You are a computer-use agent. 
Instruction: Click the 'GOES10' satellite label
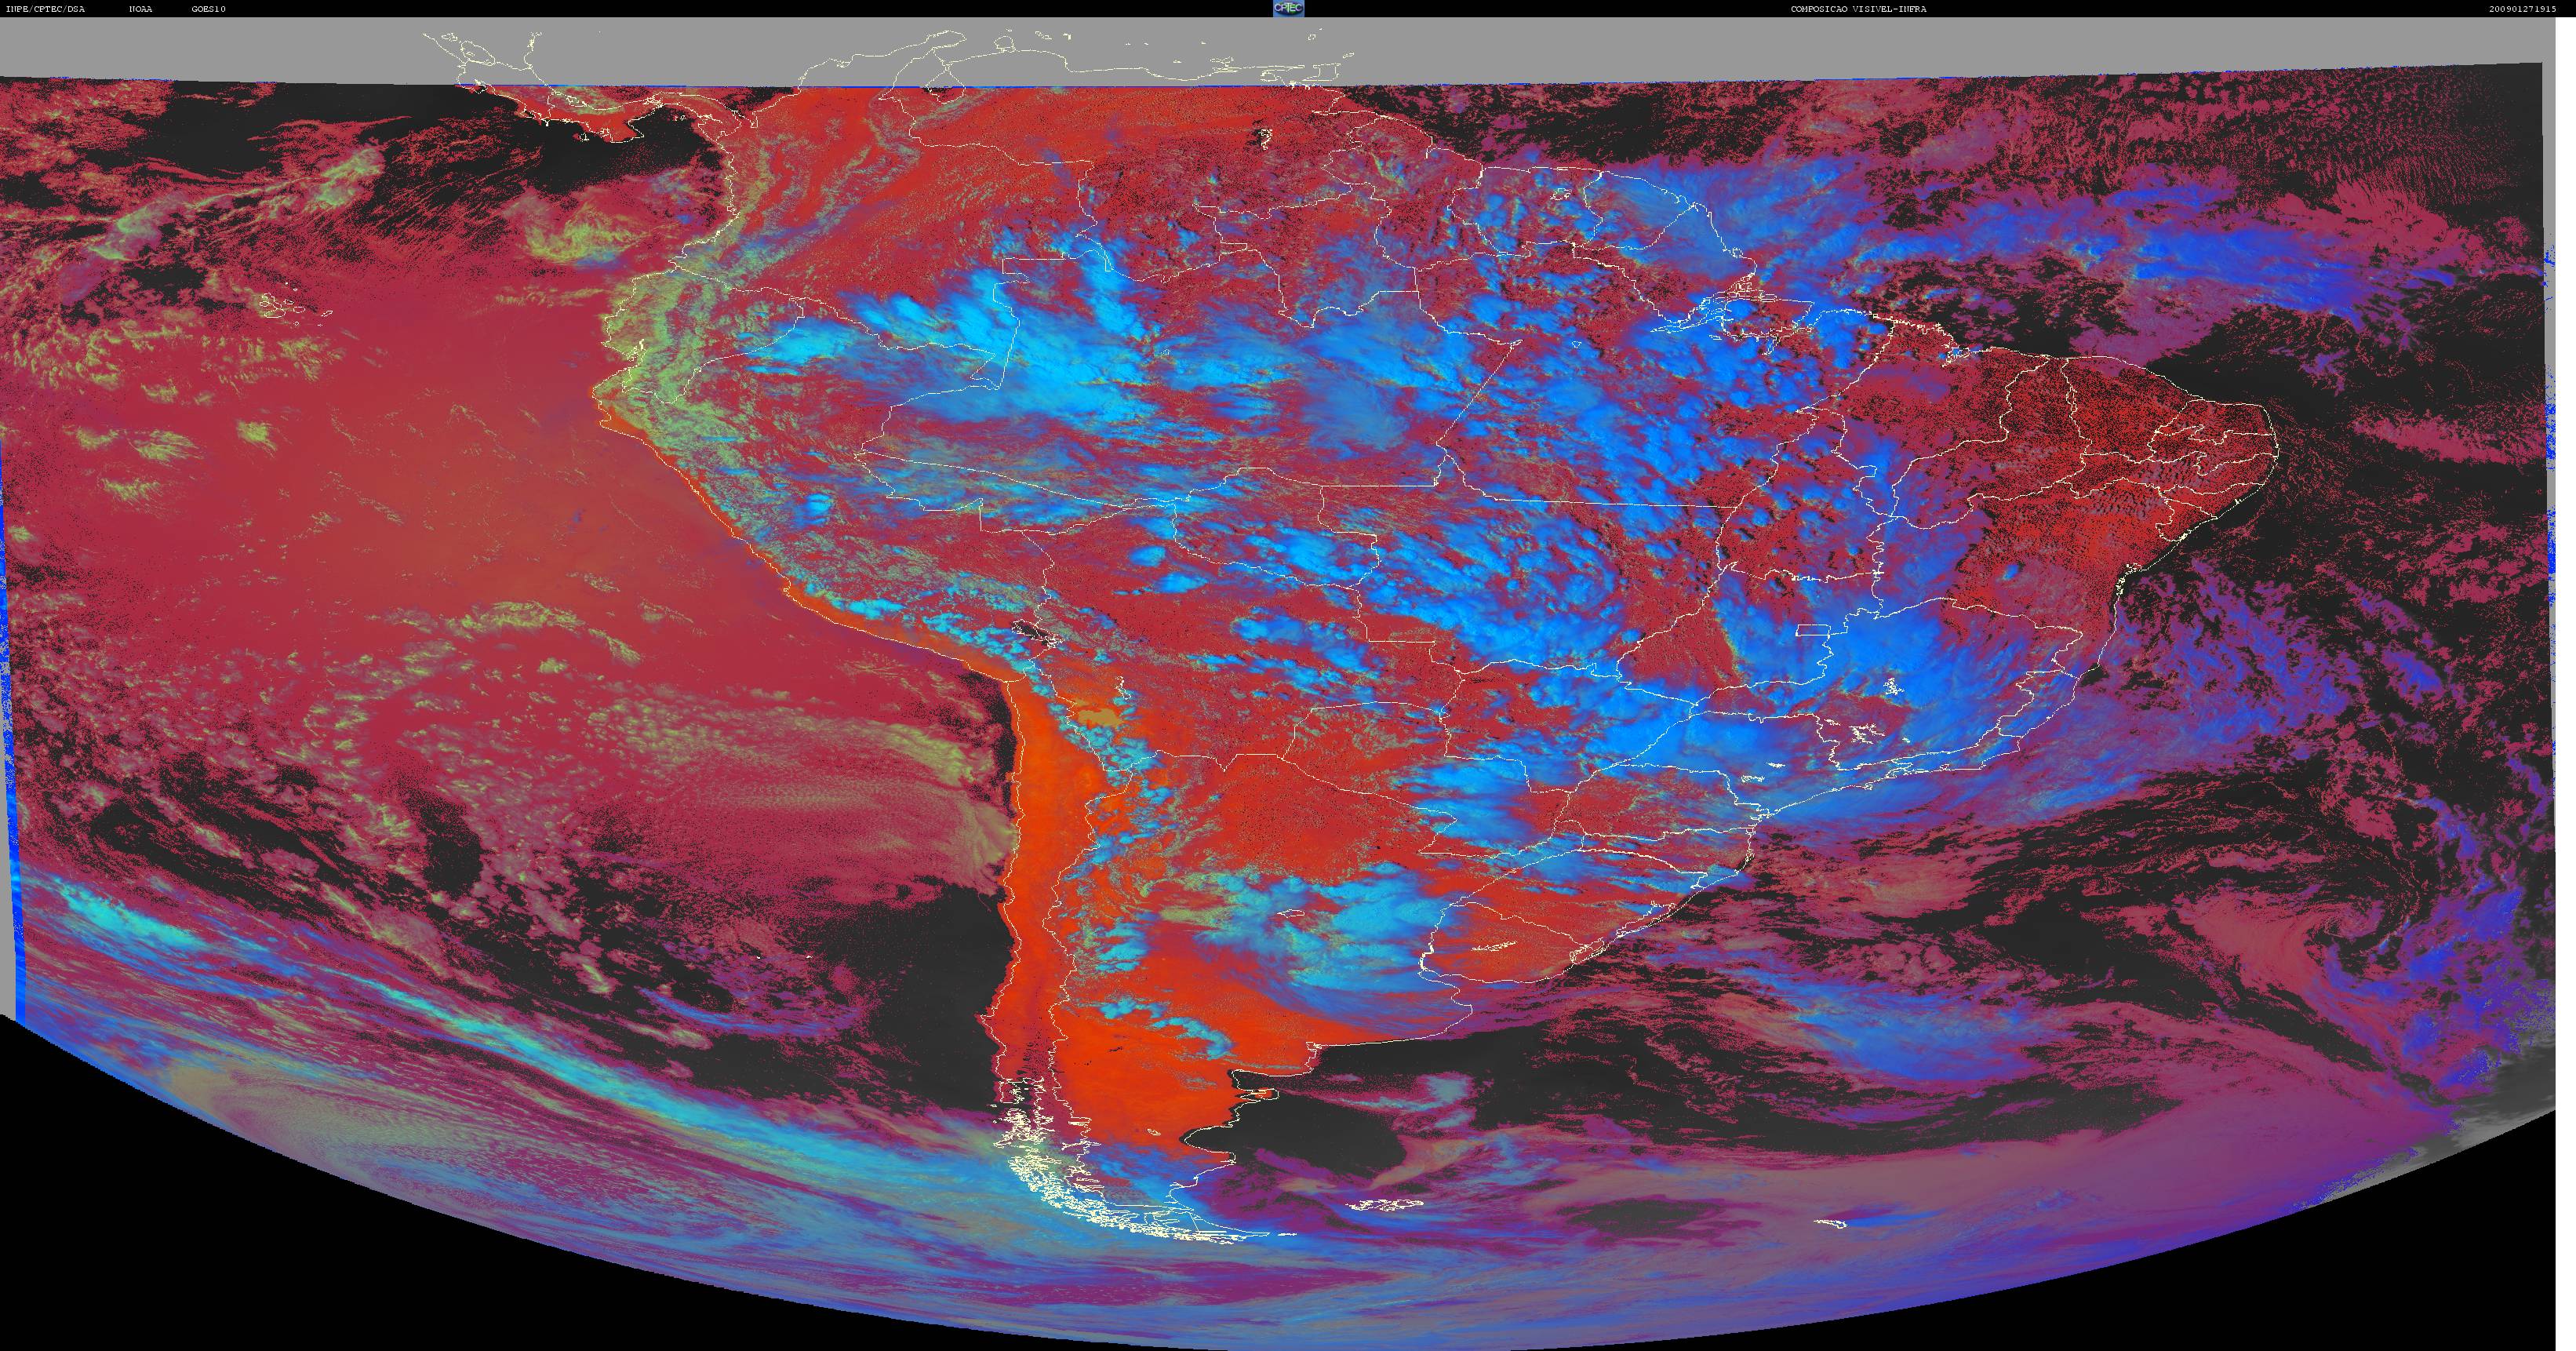coord(209,9)
